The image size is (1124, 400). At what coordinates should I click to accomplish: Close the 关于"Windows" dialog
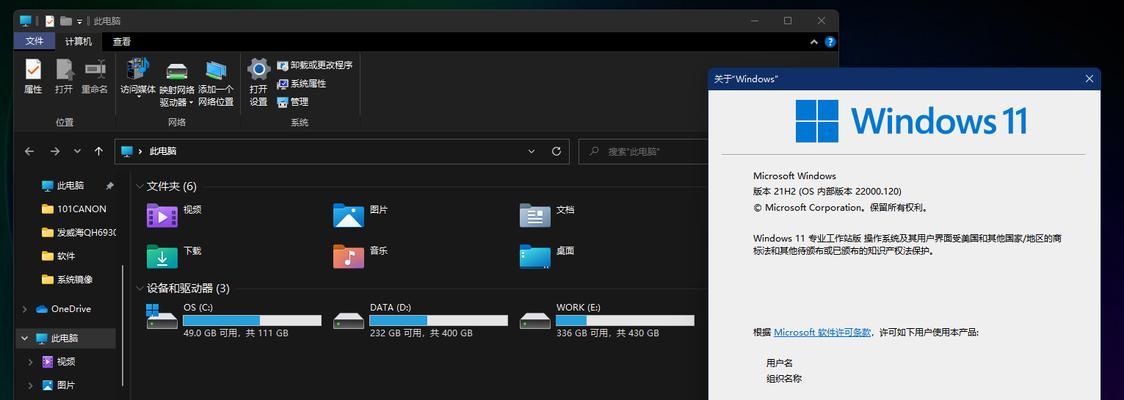1090,79
